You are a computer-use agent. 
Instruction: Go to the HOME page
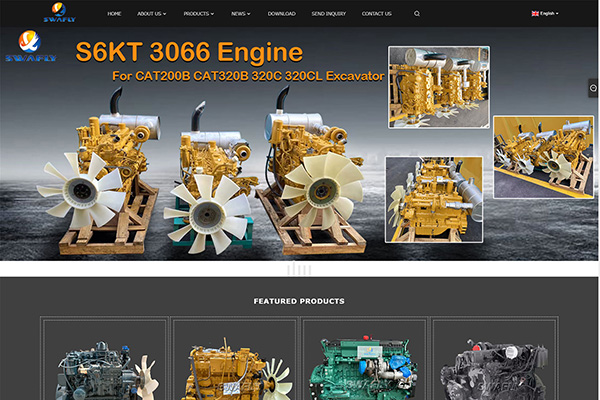point(114,14)
